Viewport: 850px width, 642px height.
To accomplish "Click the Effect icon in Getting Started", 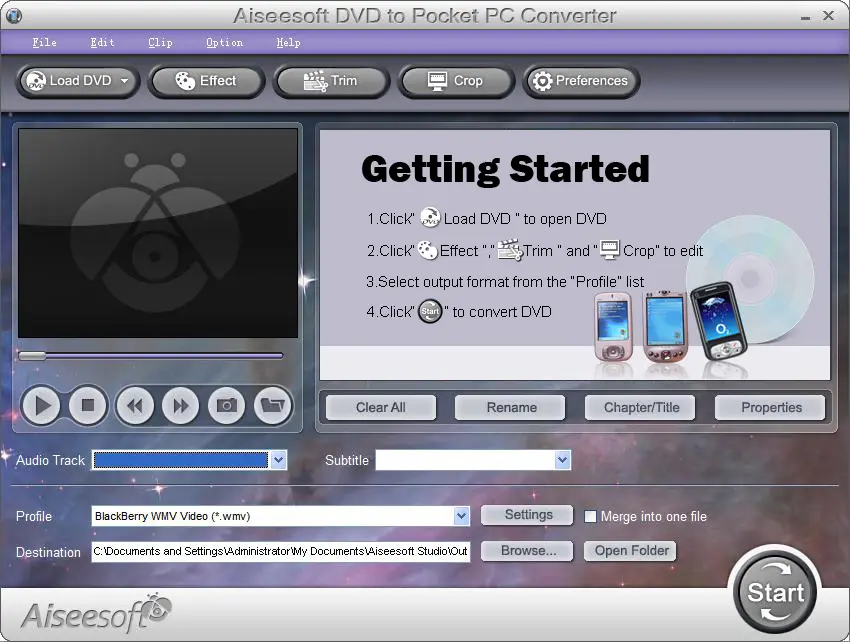I will click(x=428, y=250).
